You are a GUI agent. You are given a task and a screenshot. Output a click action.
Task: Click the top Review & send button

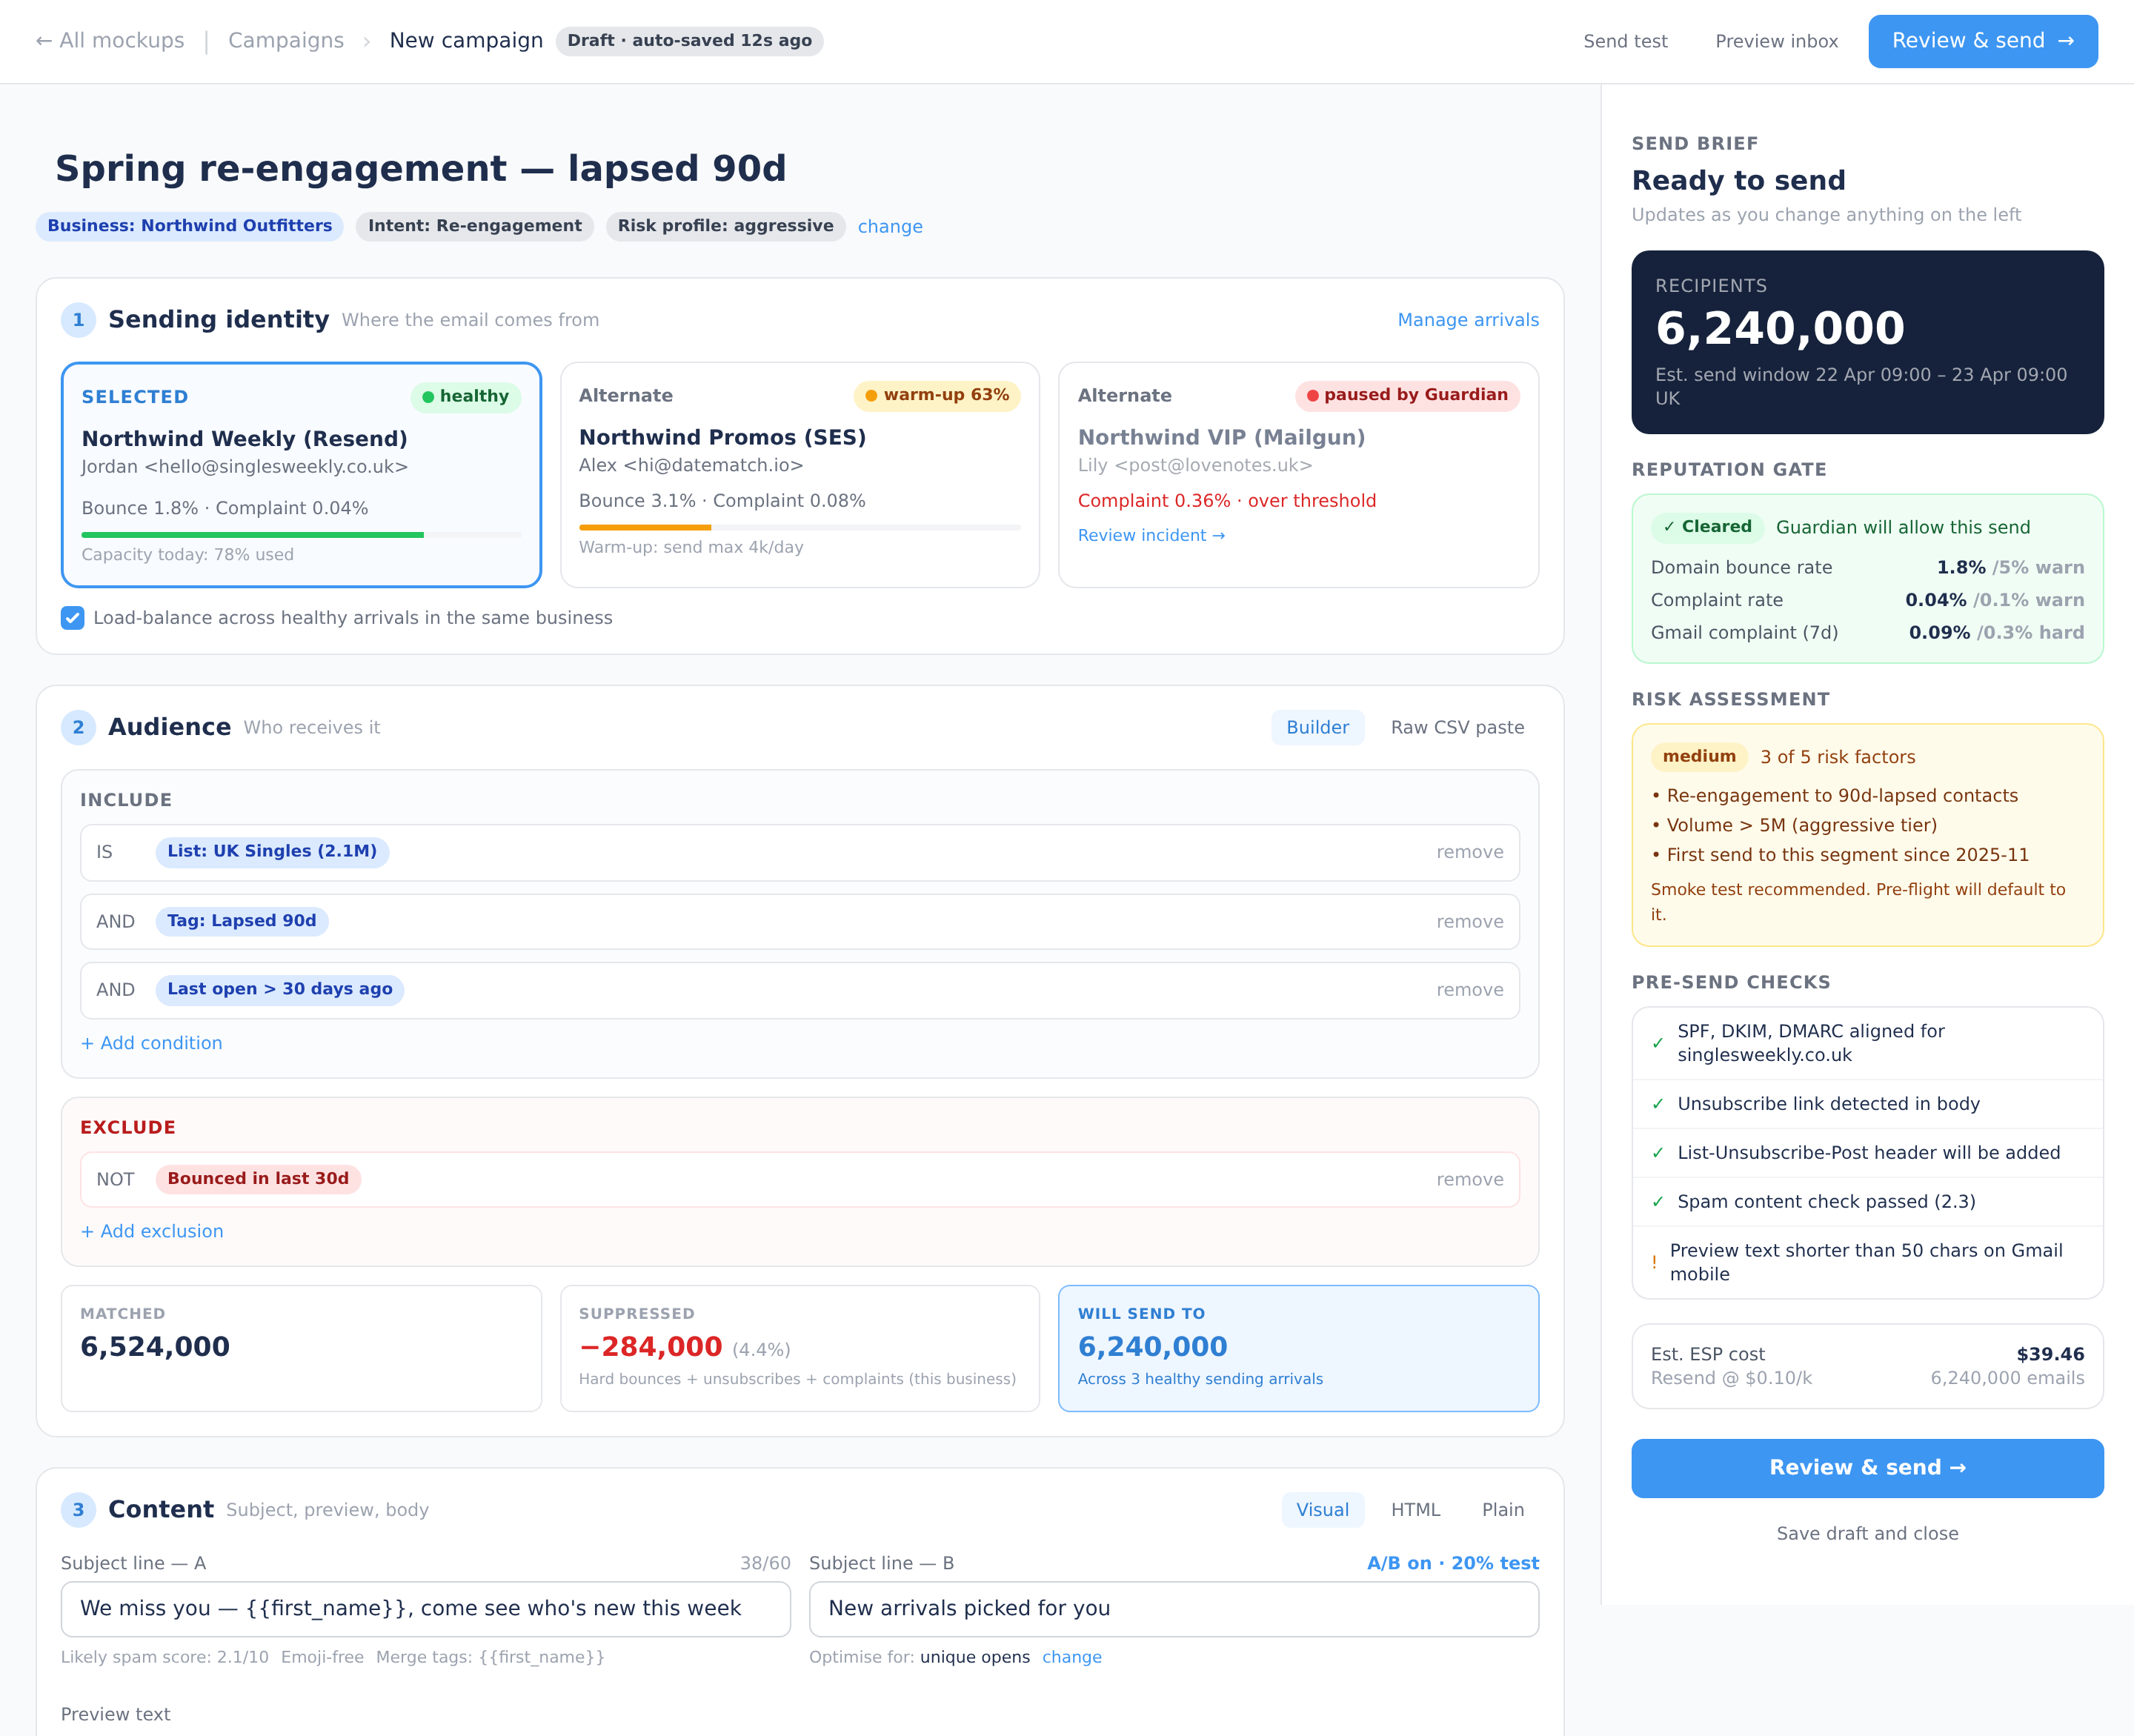pyautogui.click(x=1982, y=41)
